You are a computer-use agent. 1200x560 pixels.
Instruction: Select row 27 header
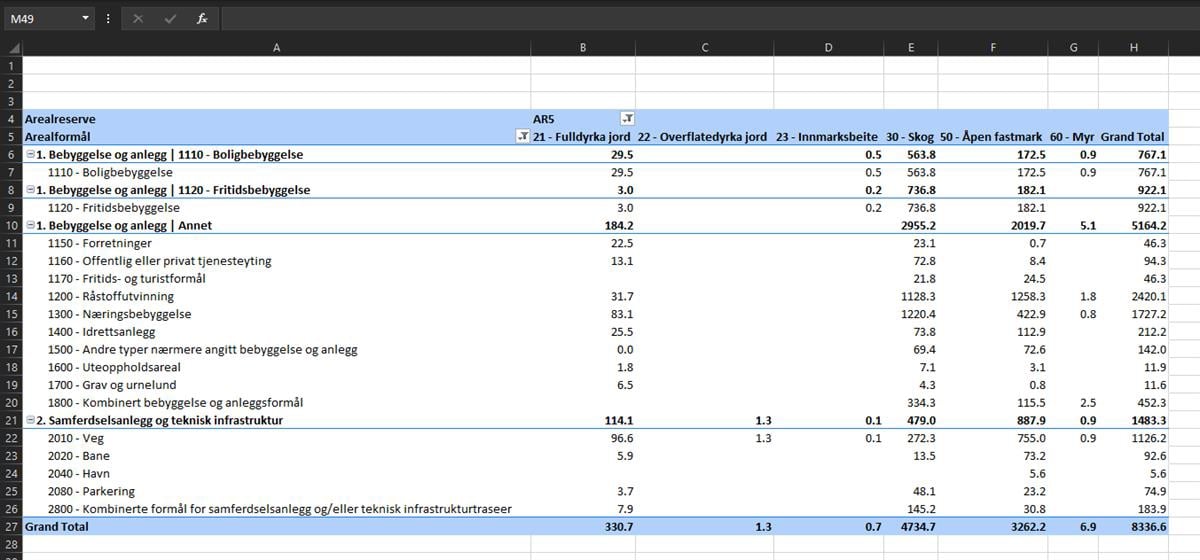[x=11, y=526]
